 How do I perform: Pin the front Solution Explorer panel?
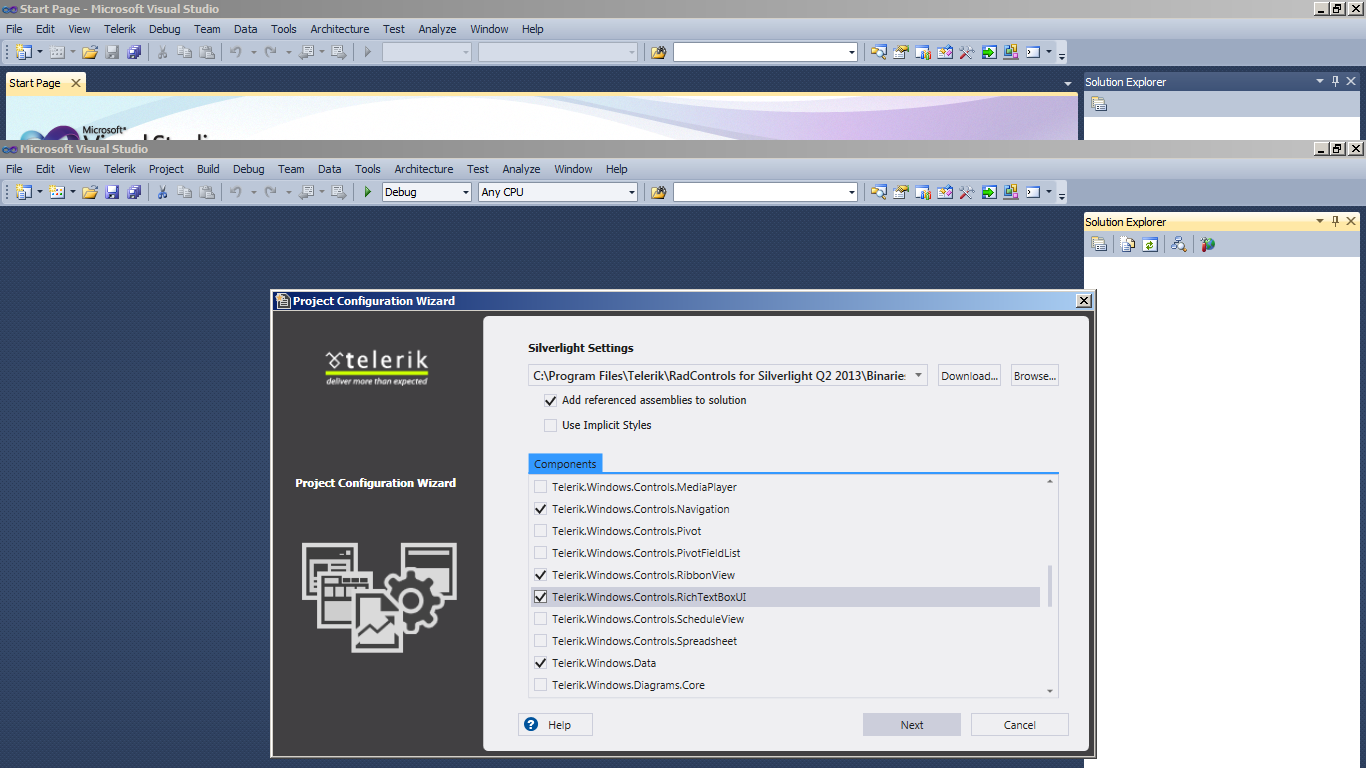(x=1334, y=221)
